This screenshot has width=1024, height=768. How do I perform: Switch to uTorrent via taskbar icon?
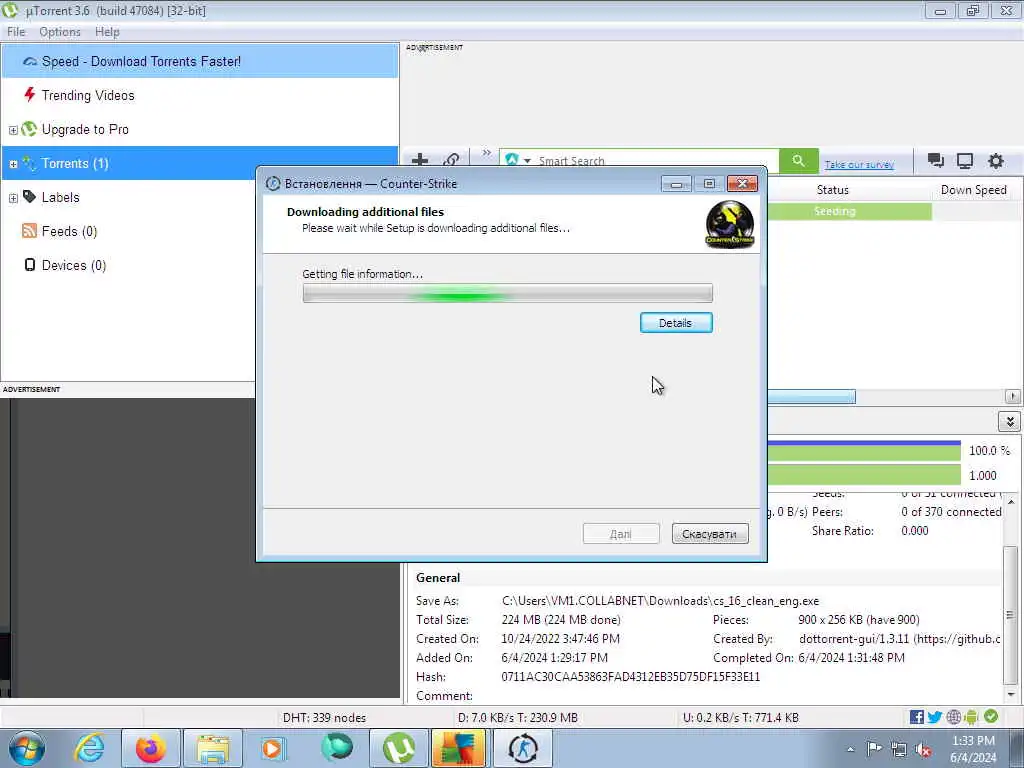click(398, 748)
